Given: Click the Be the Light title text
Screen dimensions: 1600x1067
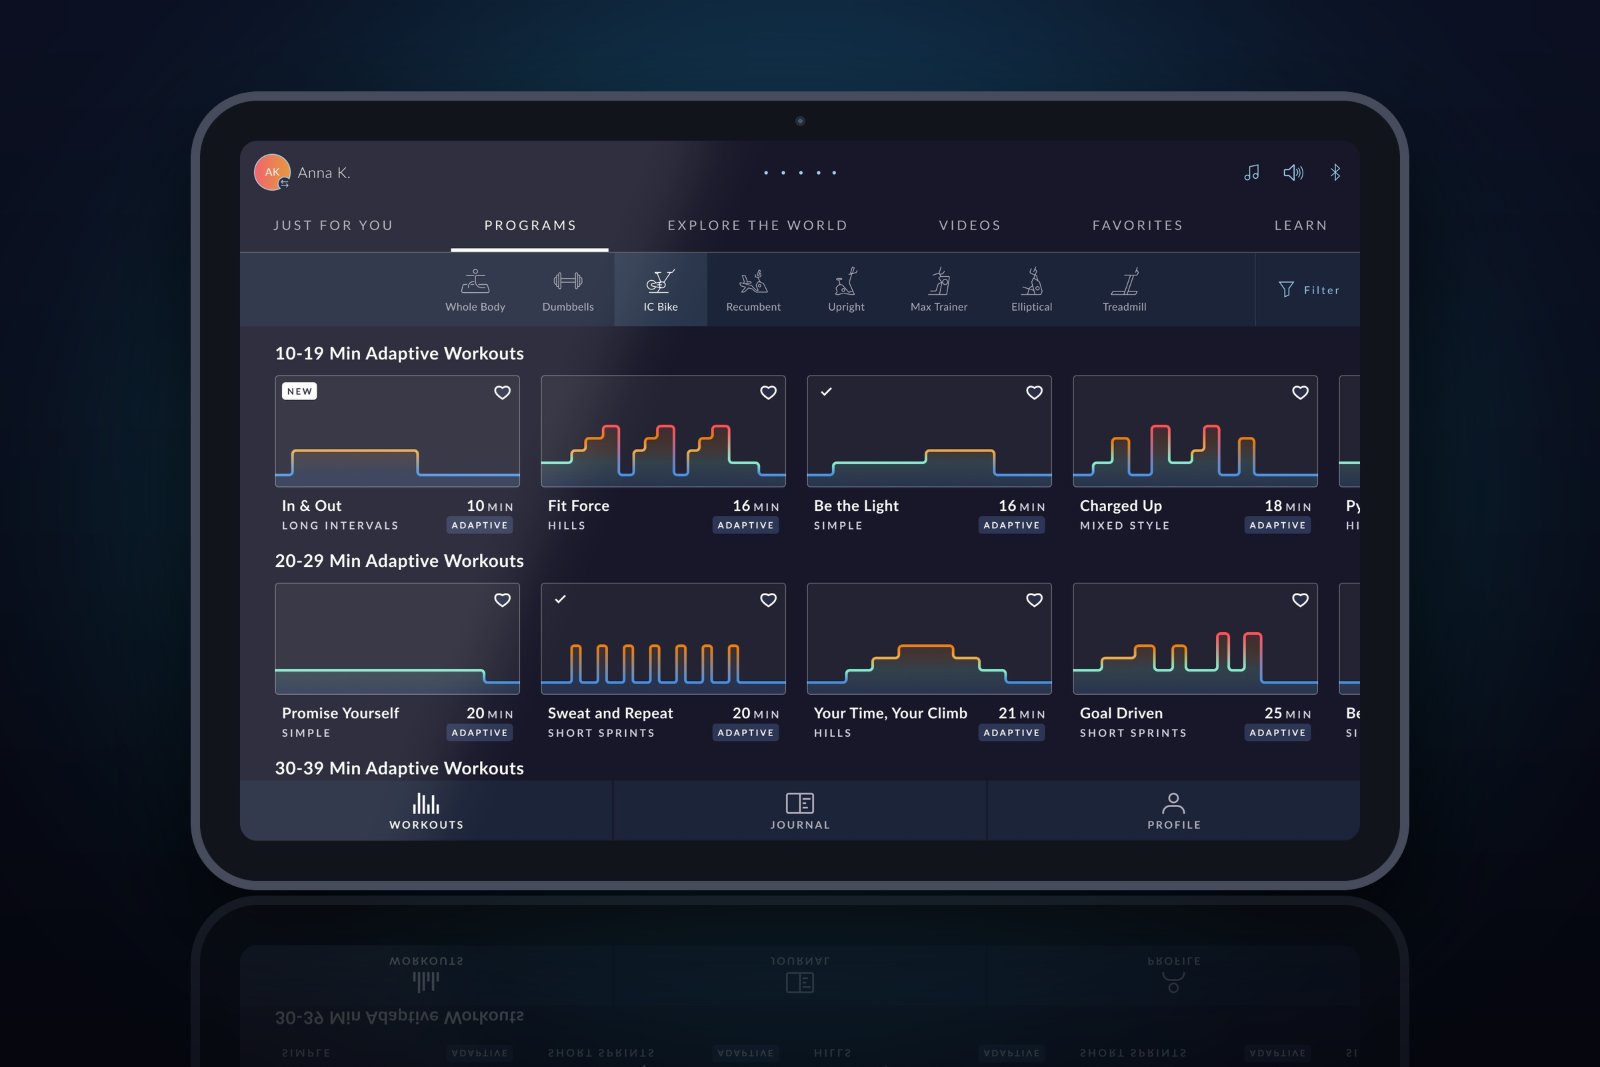Looking at the screenshot, I should click(856, 506).
